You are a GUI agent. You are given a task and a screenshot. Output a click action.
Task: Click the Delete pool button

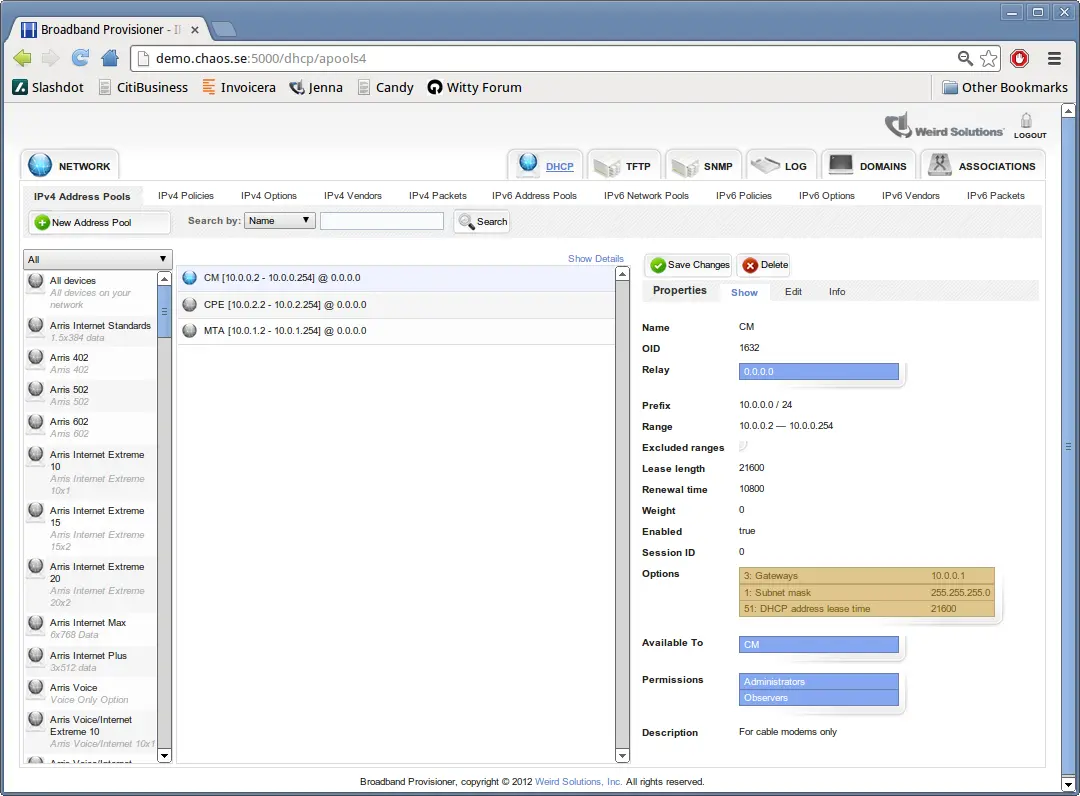(764, 265)
